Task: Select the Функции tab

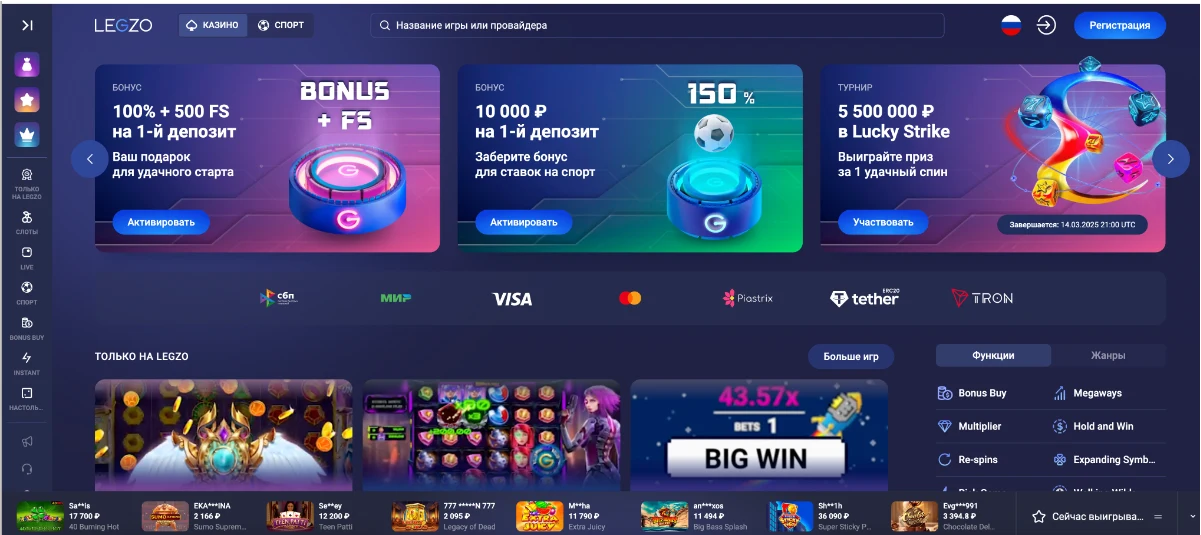Action: coord(993,355)
